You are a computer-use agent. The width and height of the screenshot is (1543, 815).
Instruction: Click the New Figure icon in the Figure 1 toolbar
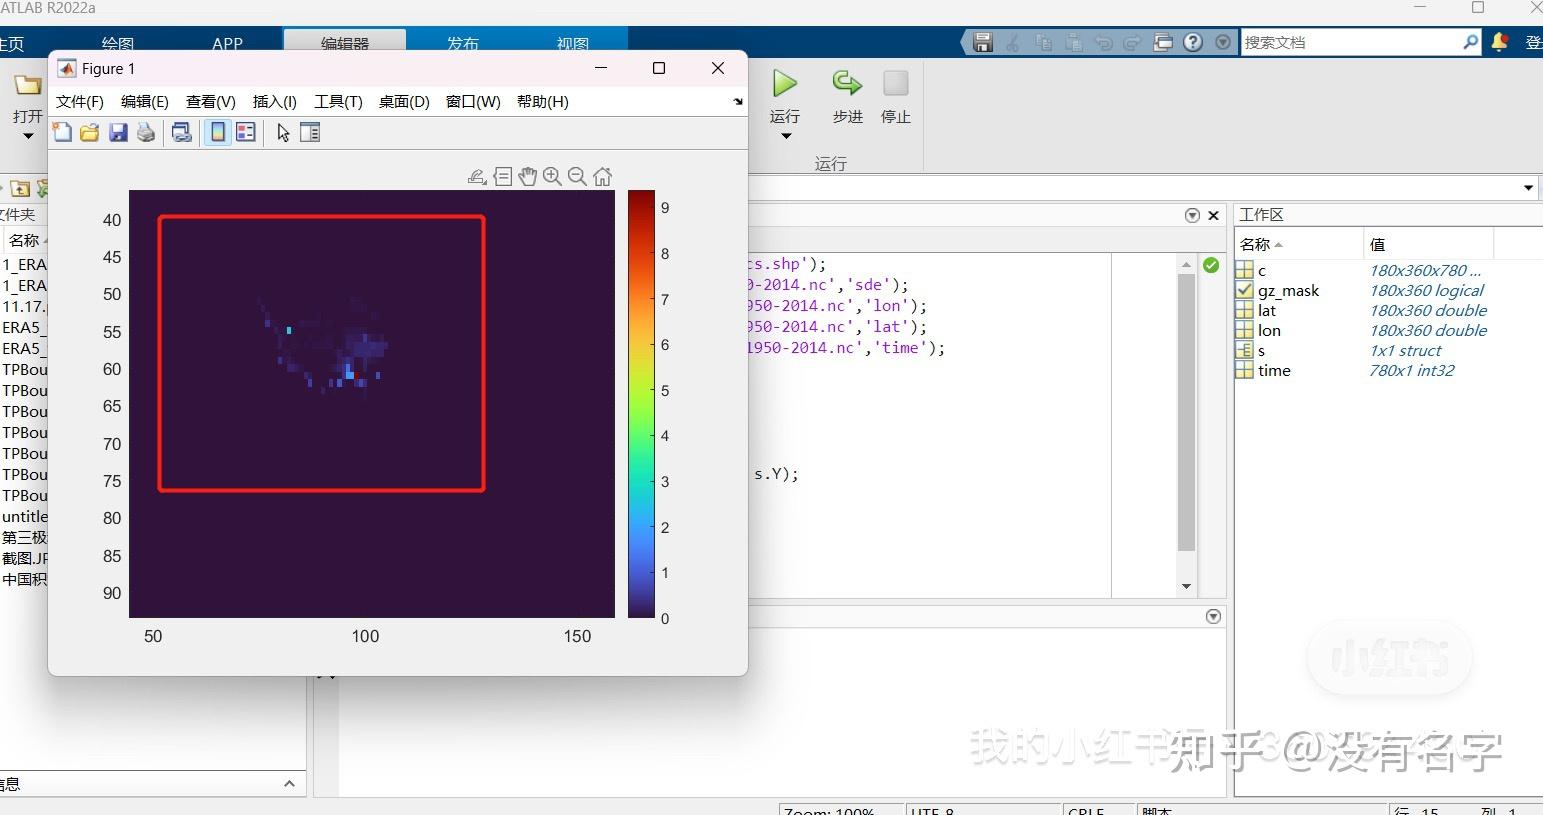[x=62, y=132]
